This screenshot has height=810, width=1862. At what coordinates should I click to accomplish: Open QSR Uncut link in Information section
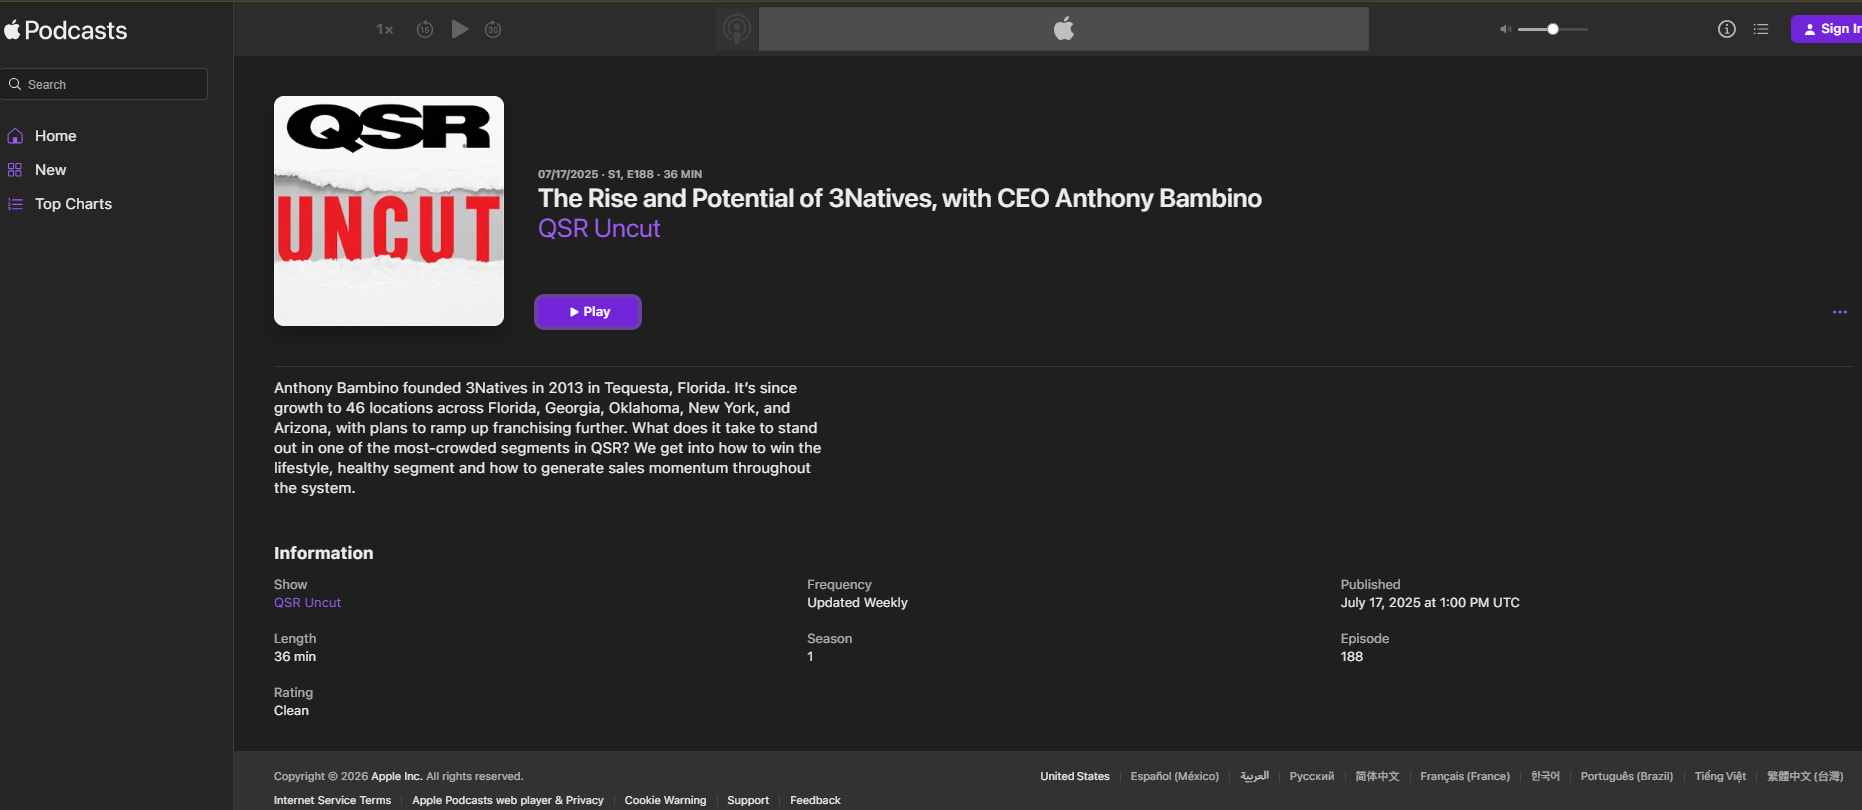[307, 602]
